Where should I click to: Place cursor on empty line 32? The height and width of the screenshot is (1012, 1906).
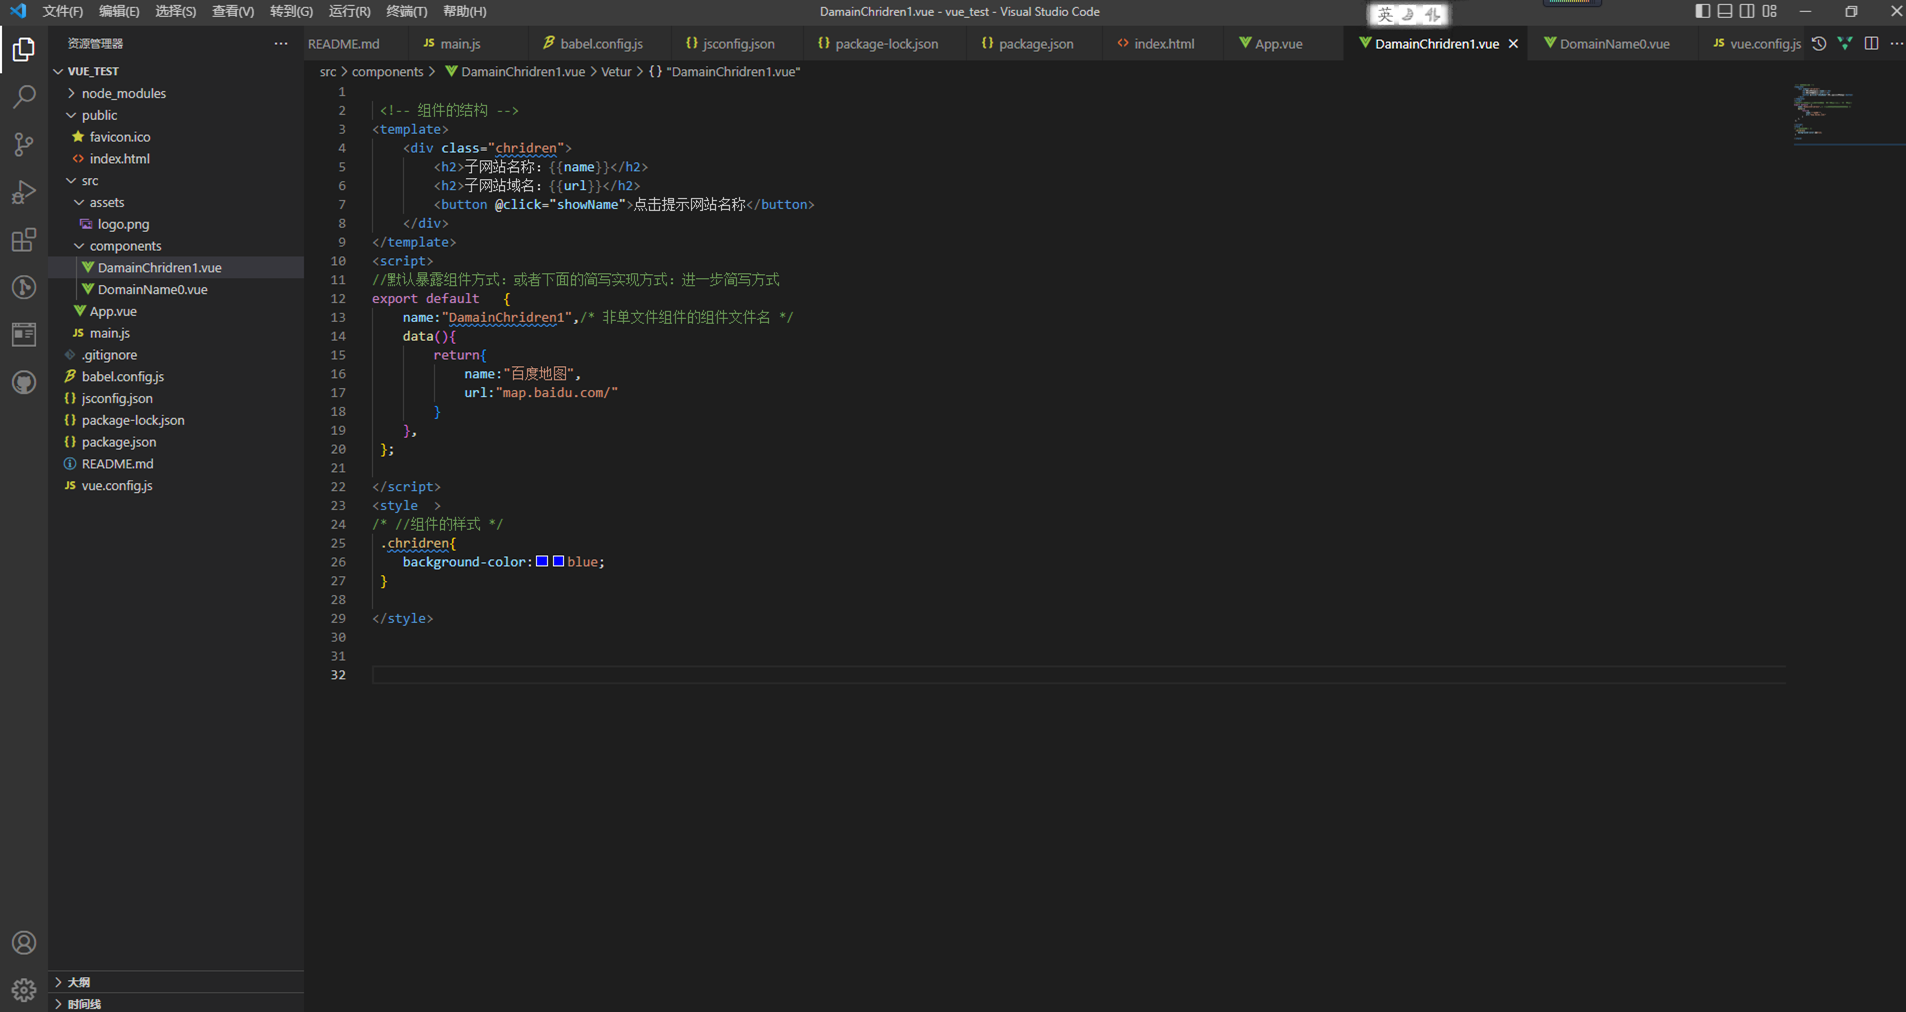(1078, 675)
